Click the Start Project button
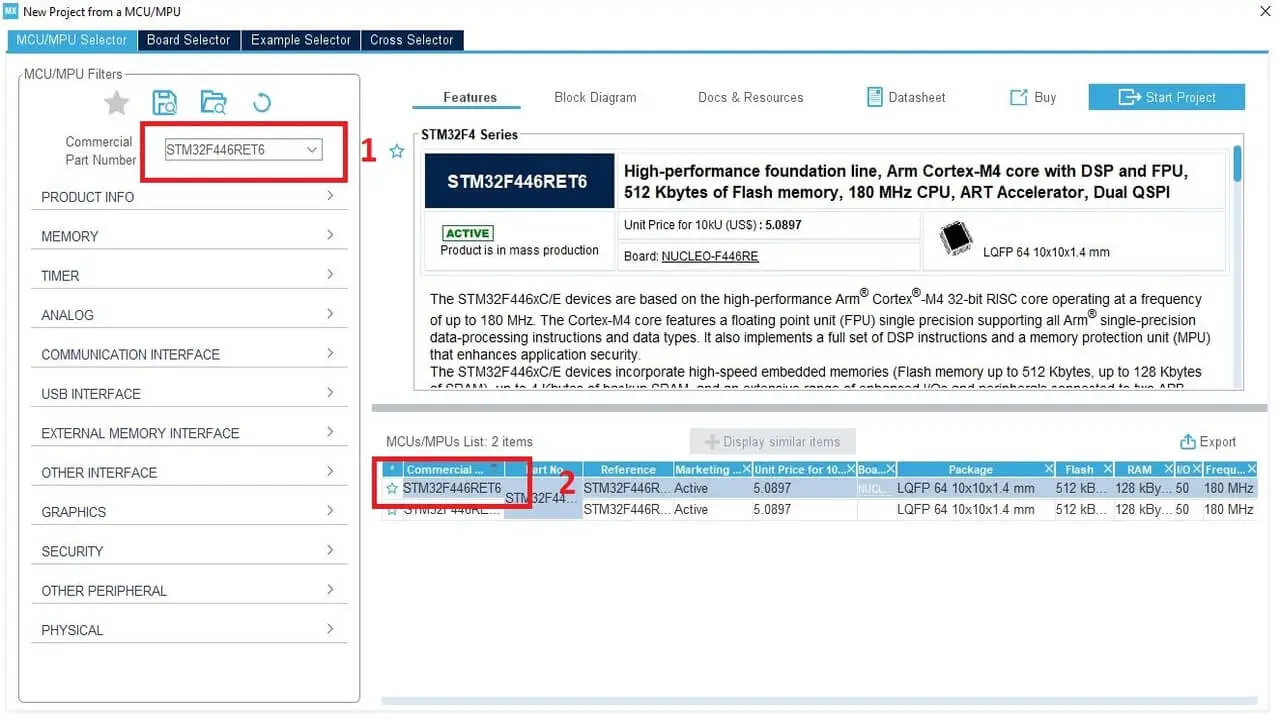This screenshot has width=1280, height=720. [1166, 97]
